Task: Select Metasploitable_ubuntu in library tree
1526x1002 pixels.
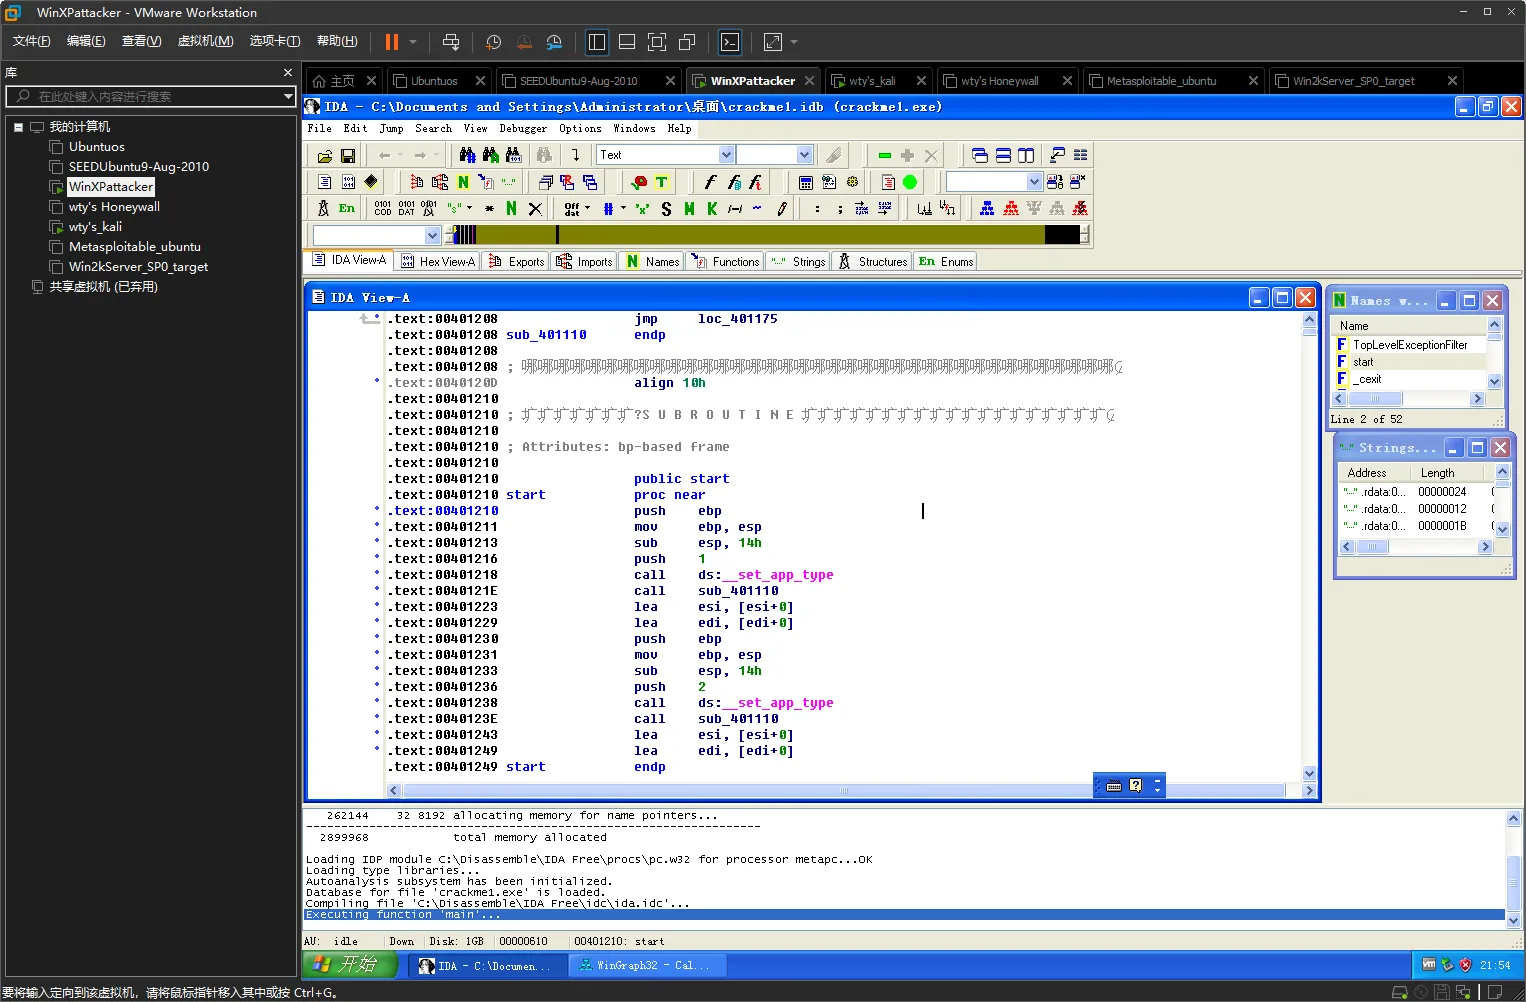Action: point(134,247)
